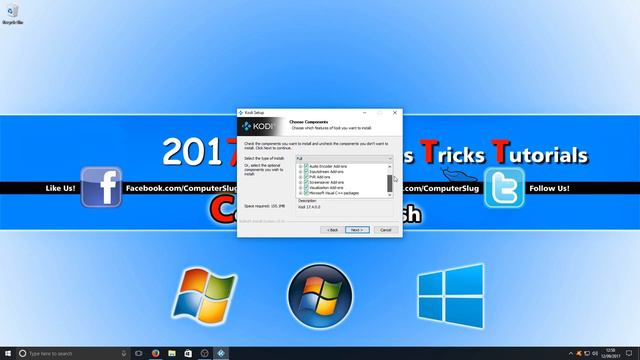Open the Recycle Bin desktop icon

tap(12, 14)
